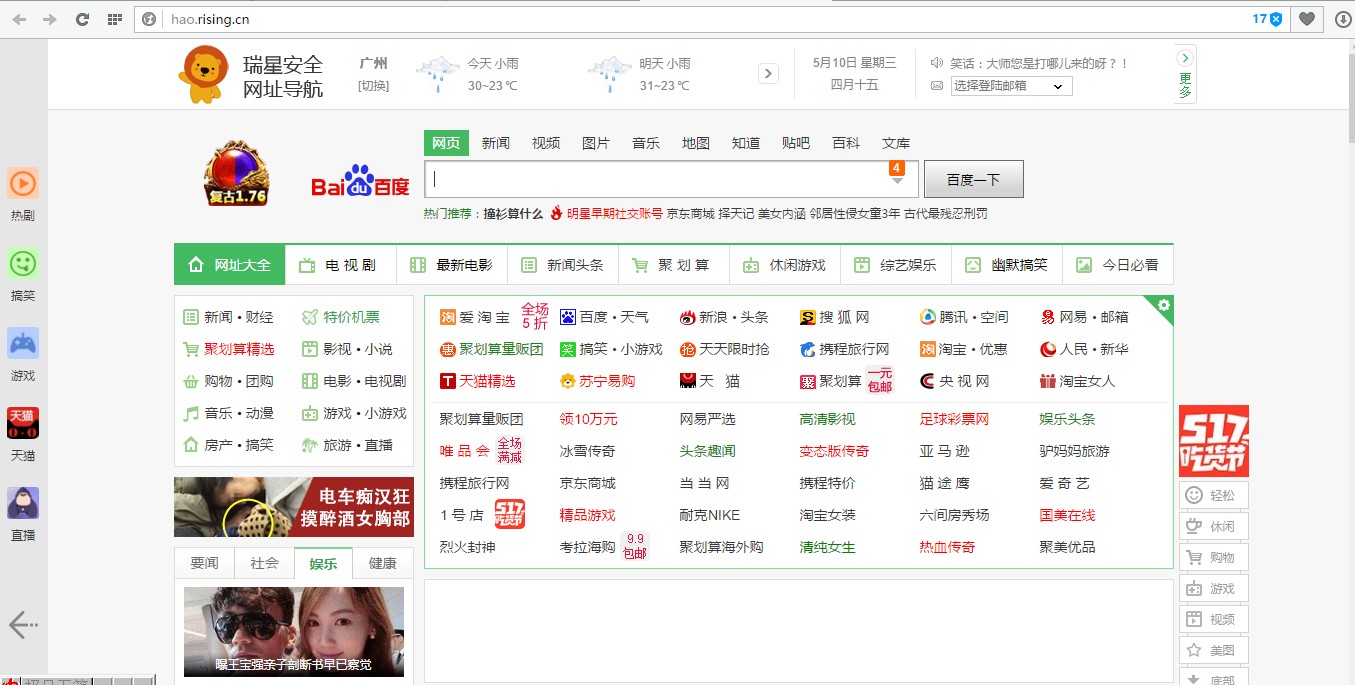
Task: Open the apps grid icon in toolbar
Action: (x=115, y=19)
